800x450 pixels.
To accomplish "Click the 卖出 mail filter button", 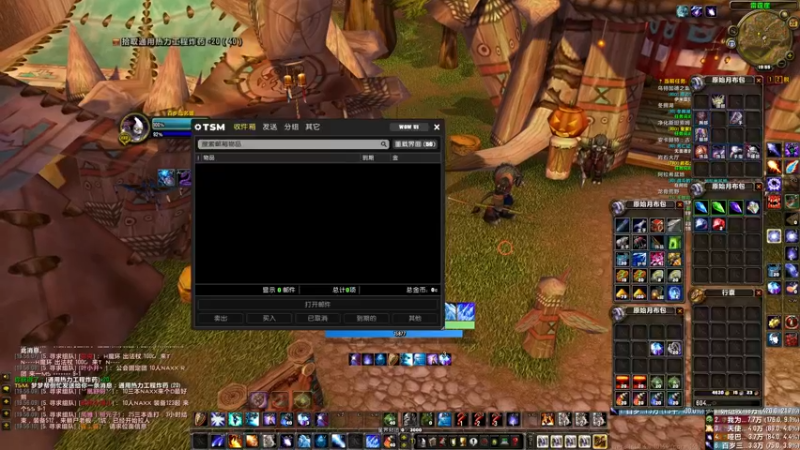I will tap(220, 318).
